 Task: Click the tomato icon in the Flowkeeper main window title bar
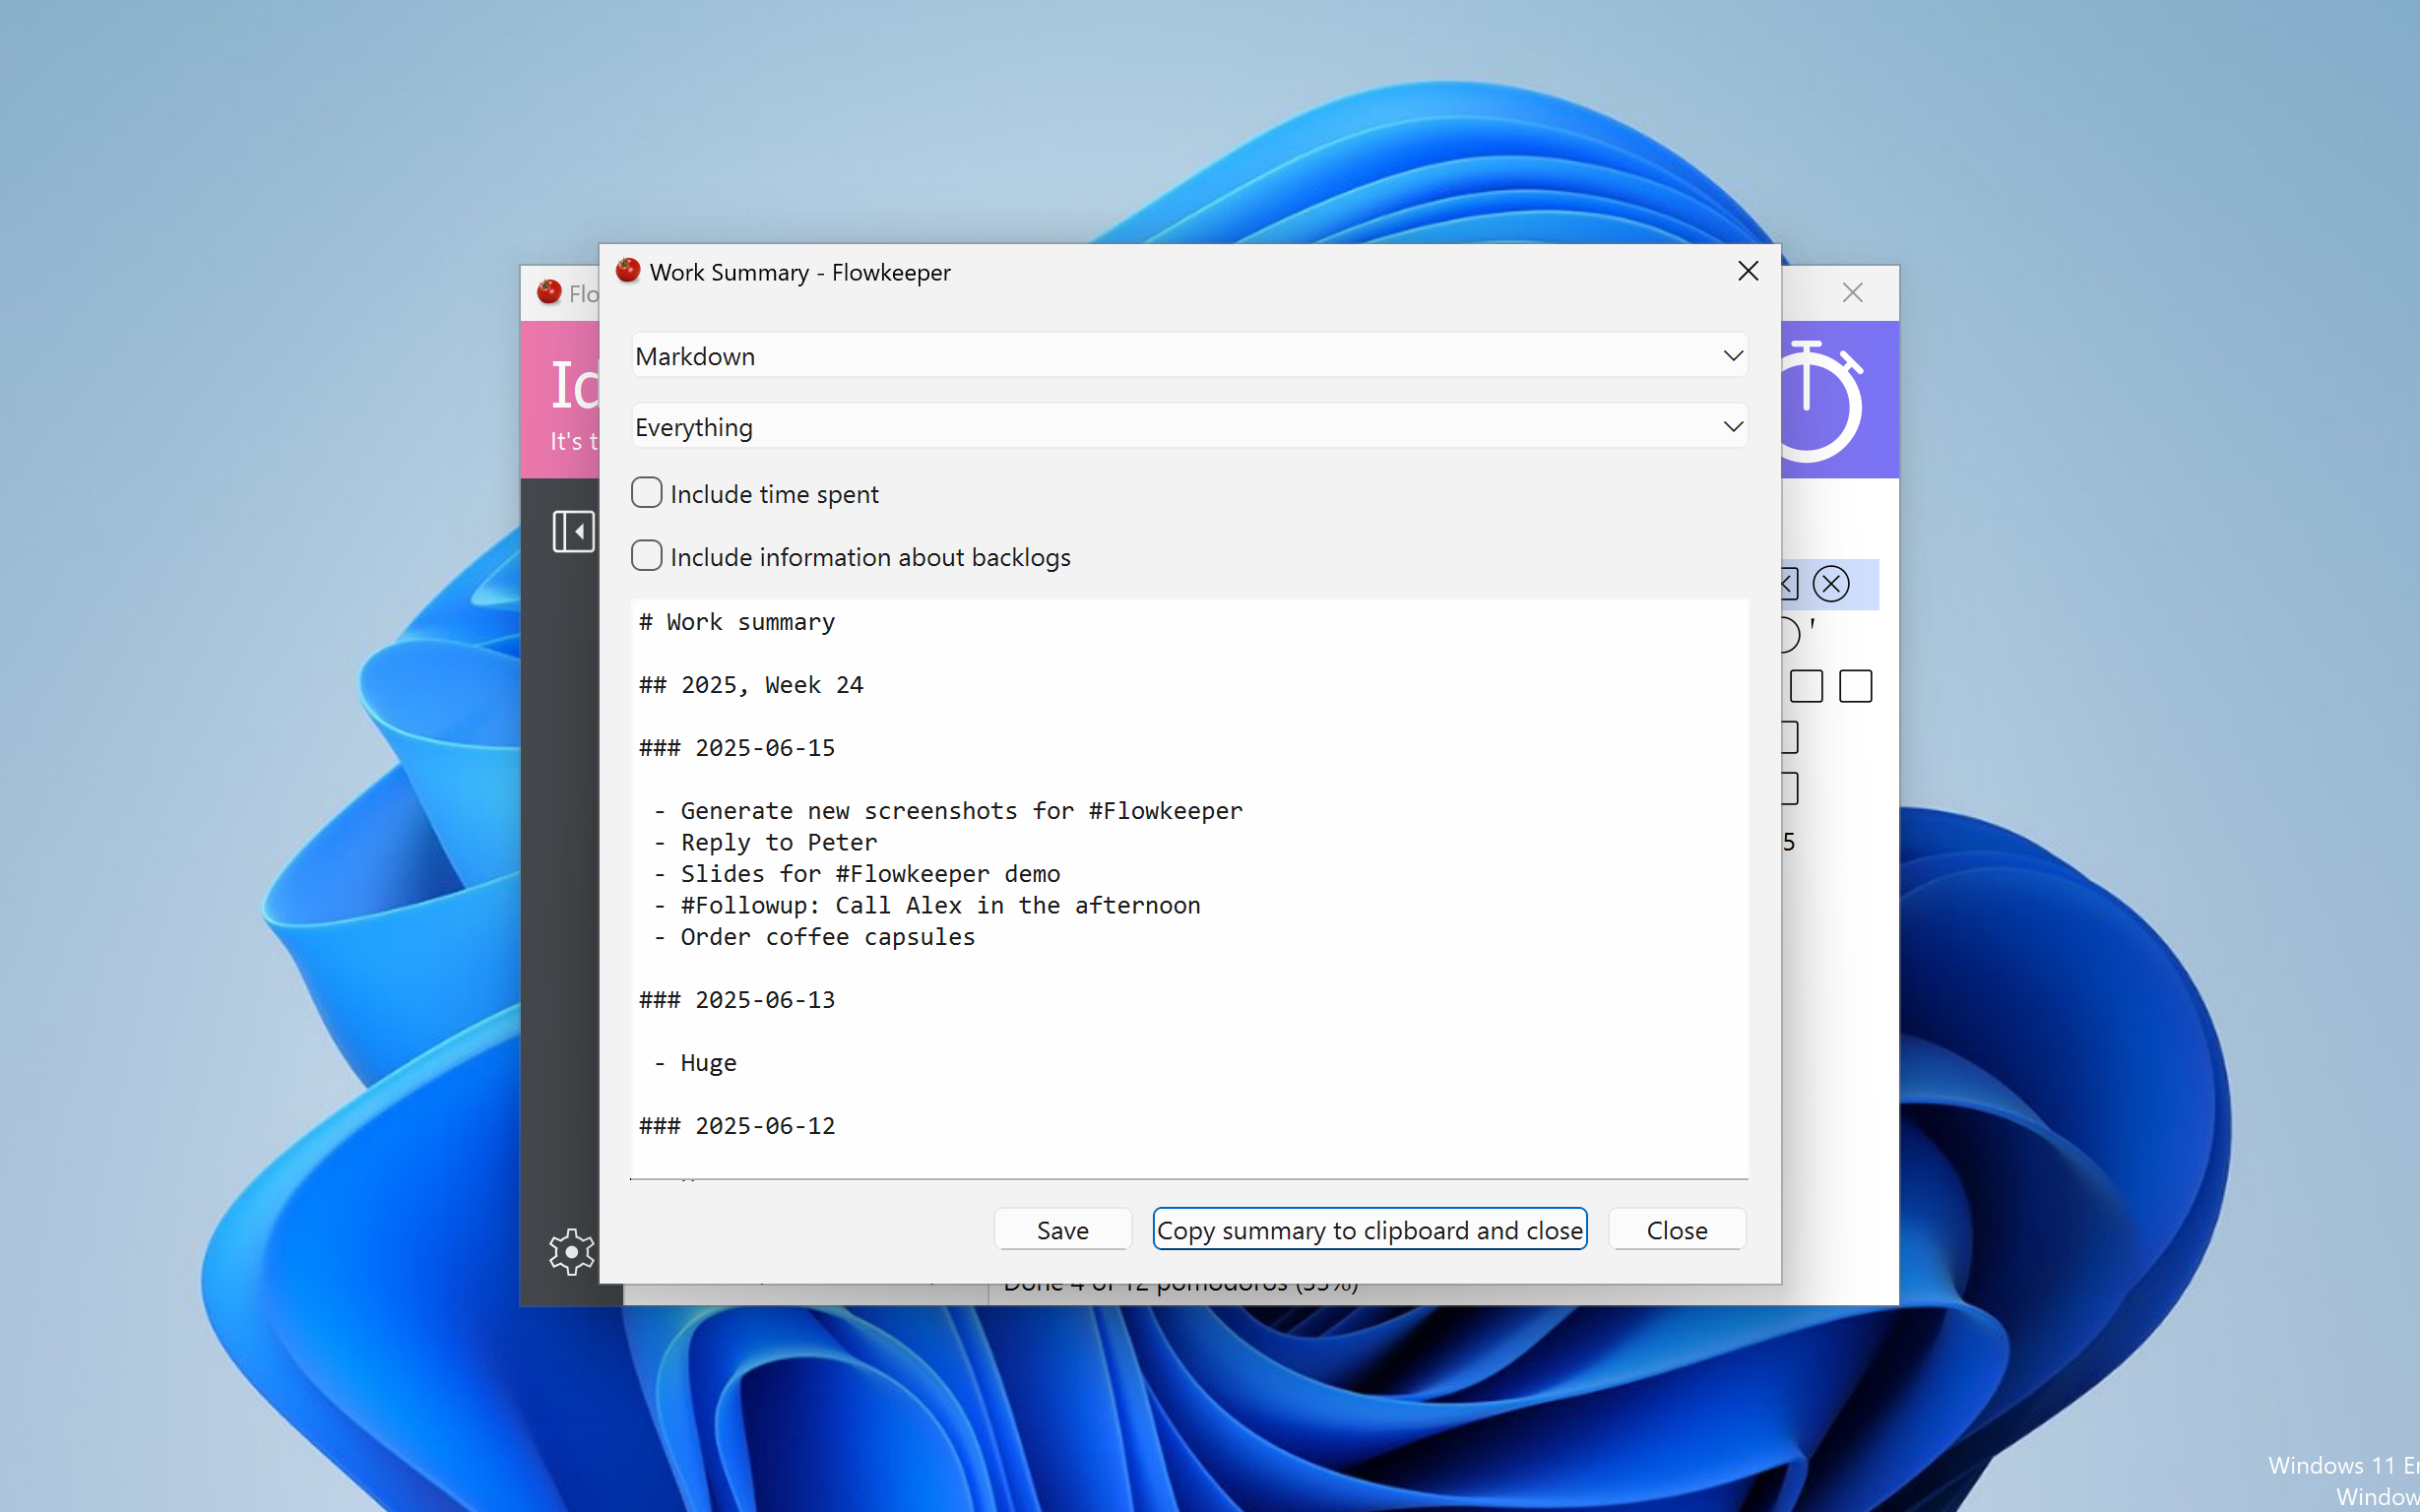pos(549,292)
